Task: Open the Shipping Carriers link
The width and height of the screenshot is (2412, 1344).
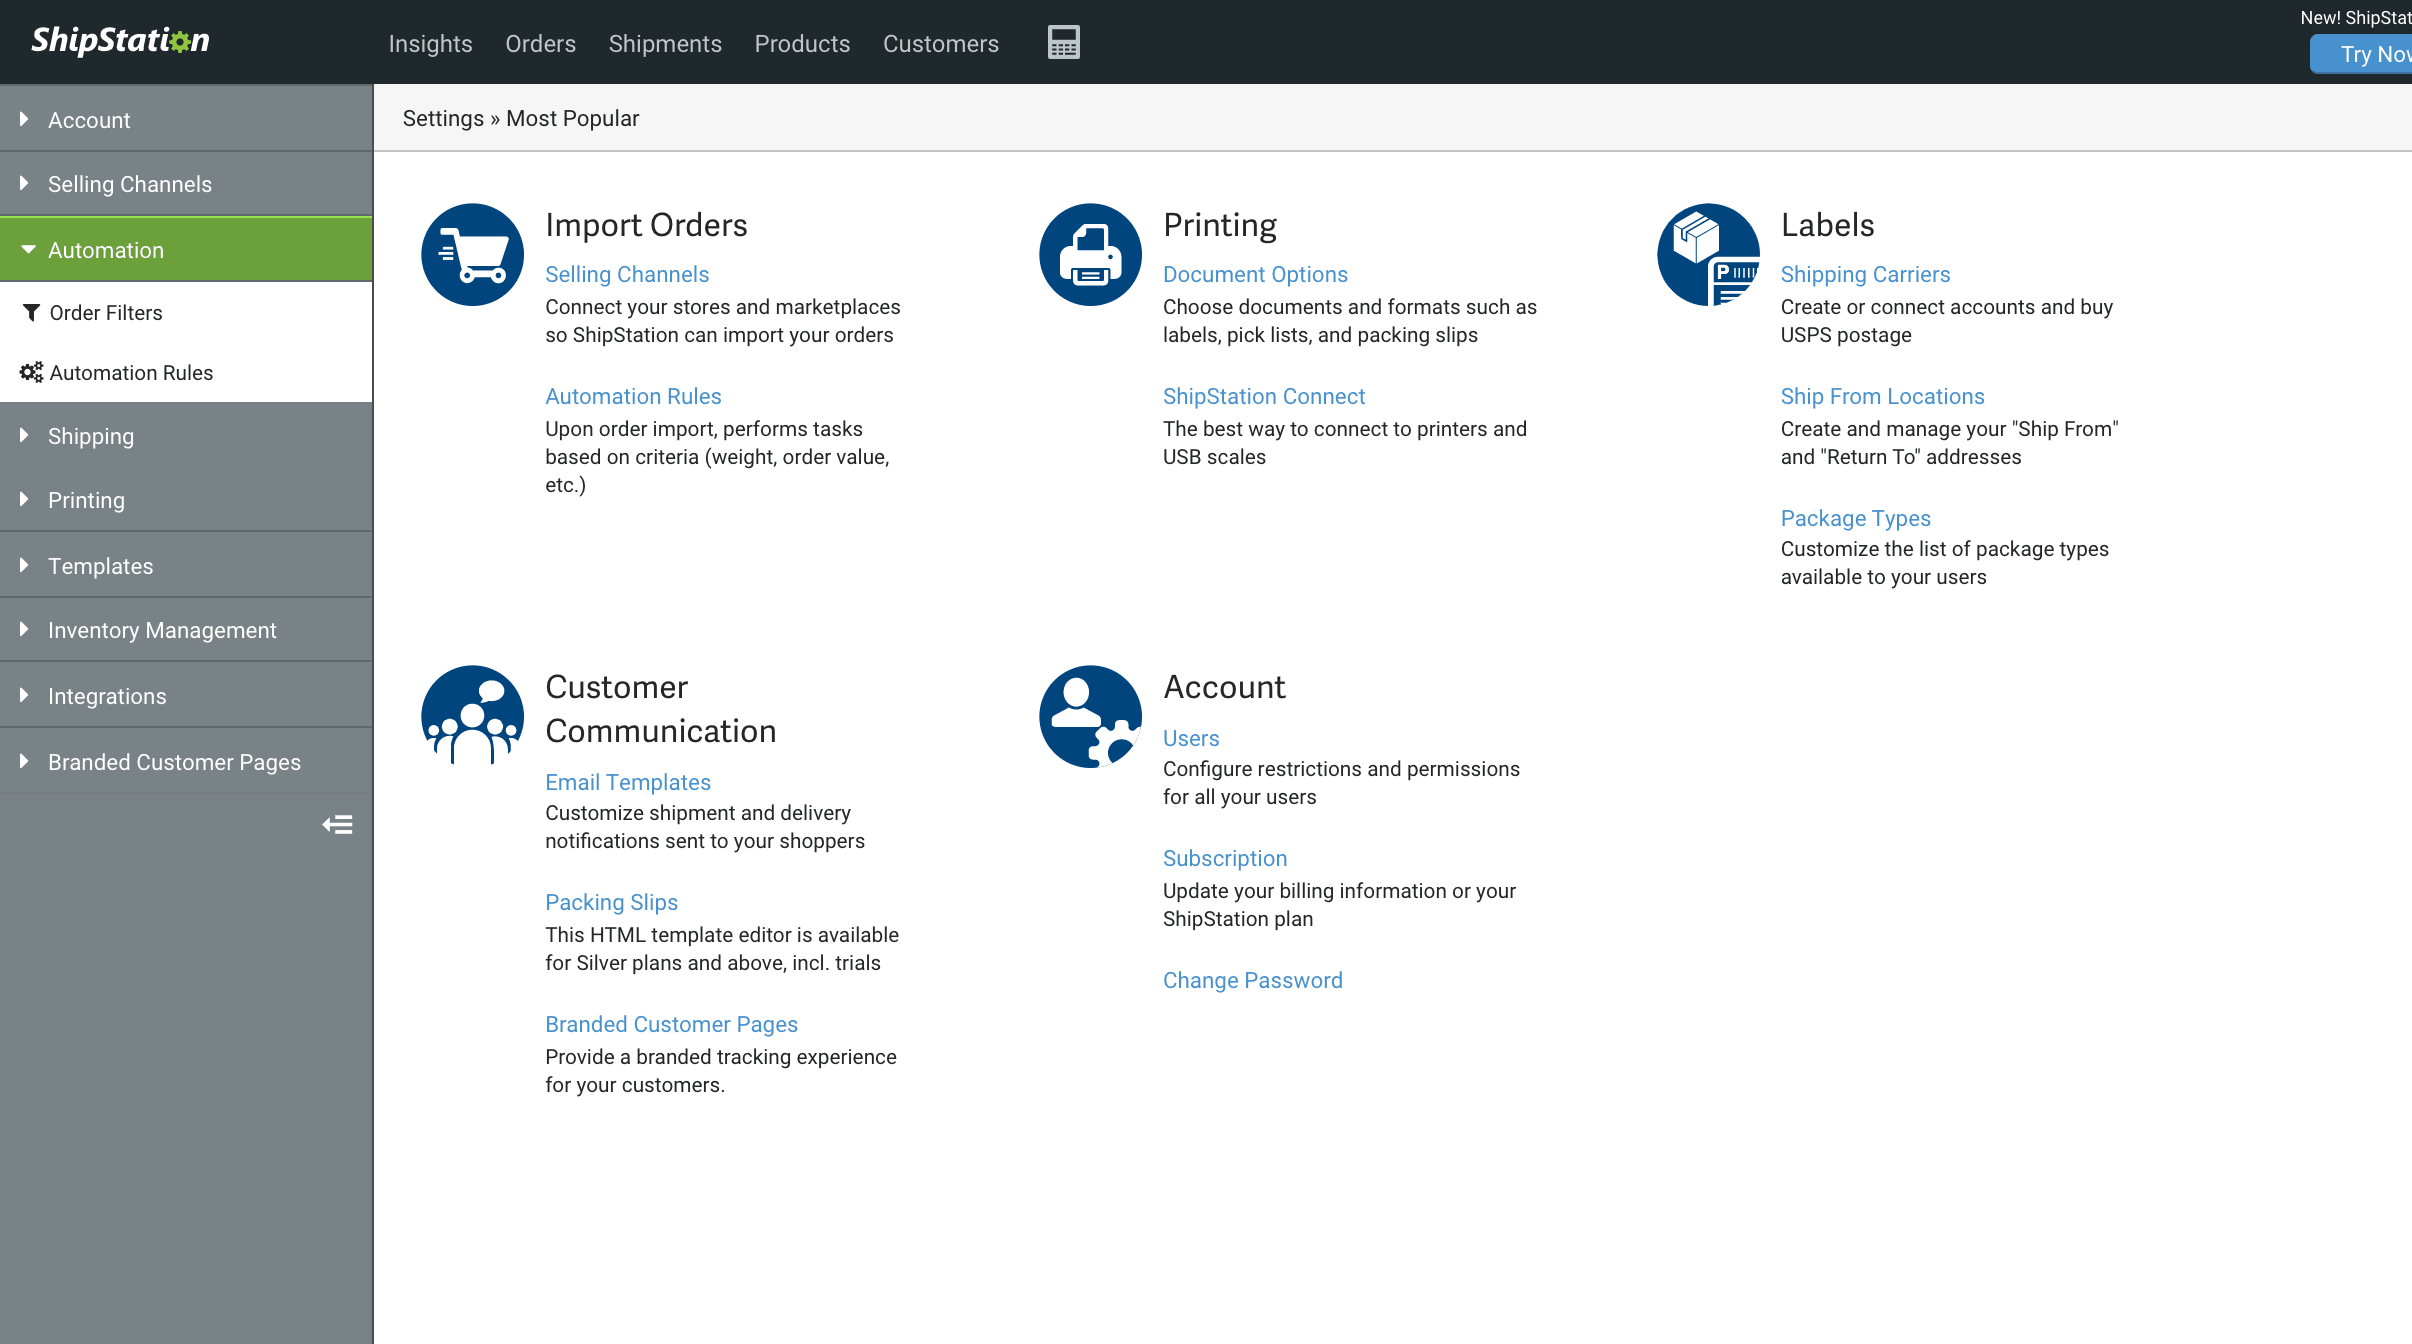Action: pos(1865,274)
